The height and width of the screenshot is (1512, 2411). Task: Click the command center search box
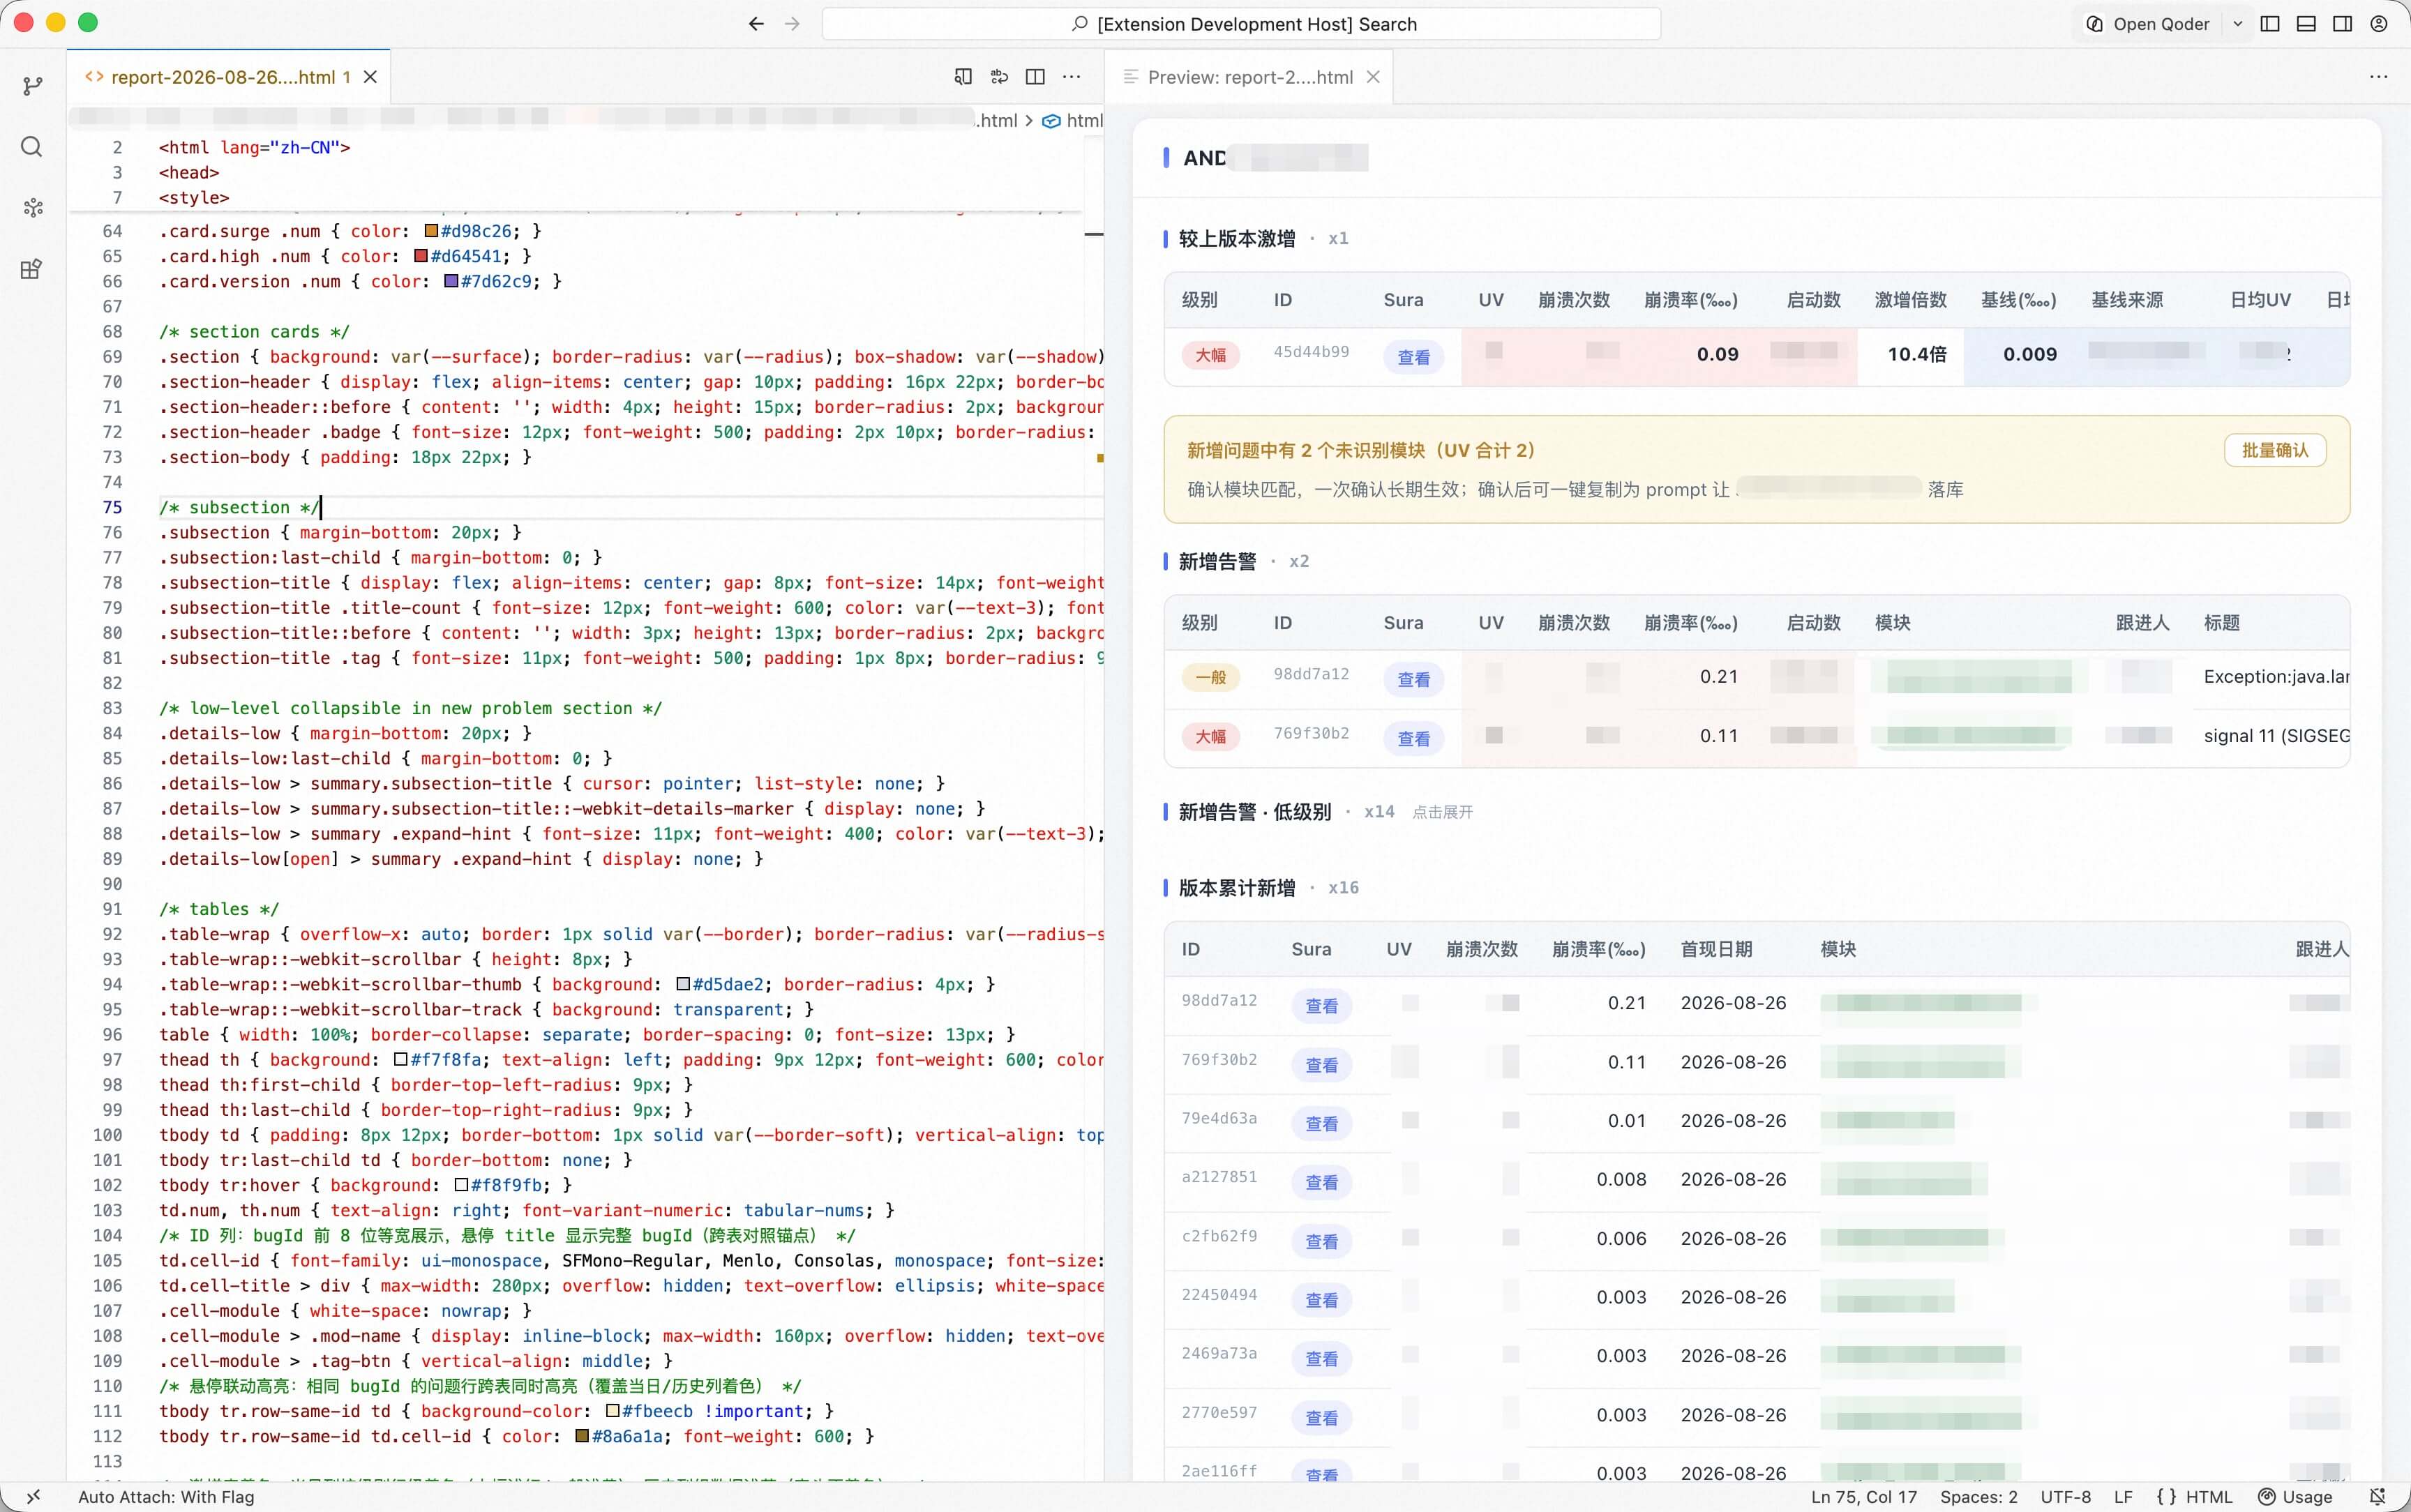pos(1241,24)
